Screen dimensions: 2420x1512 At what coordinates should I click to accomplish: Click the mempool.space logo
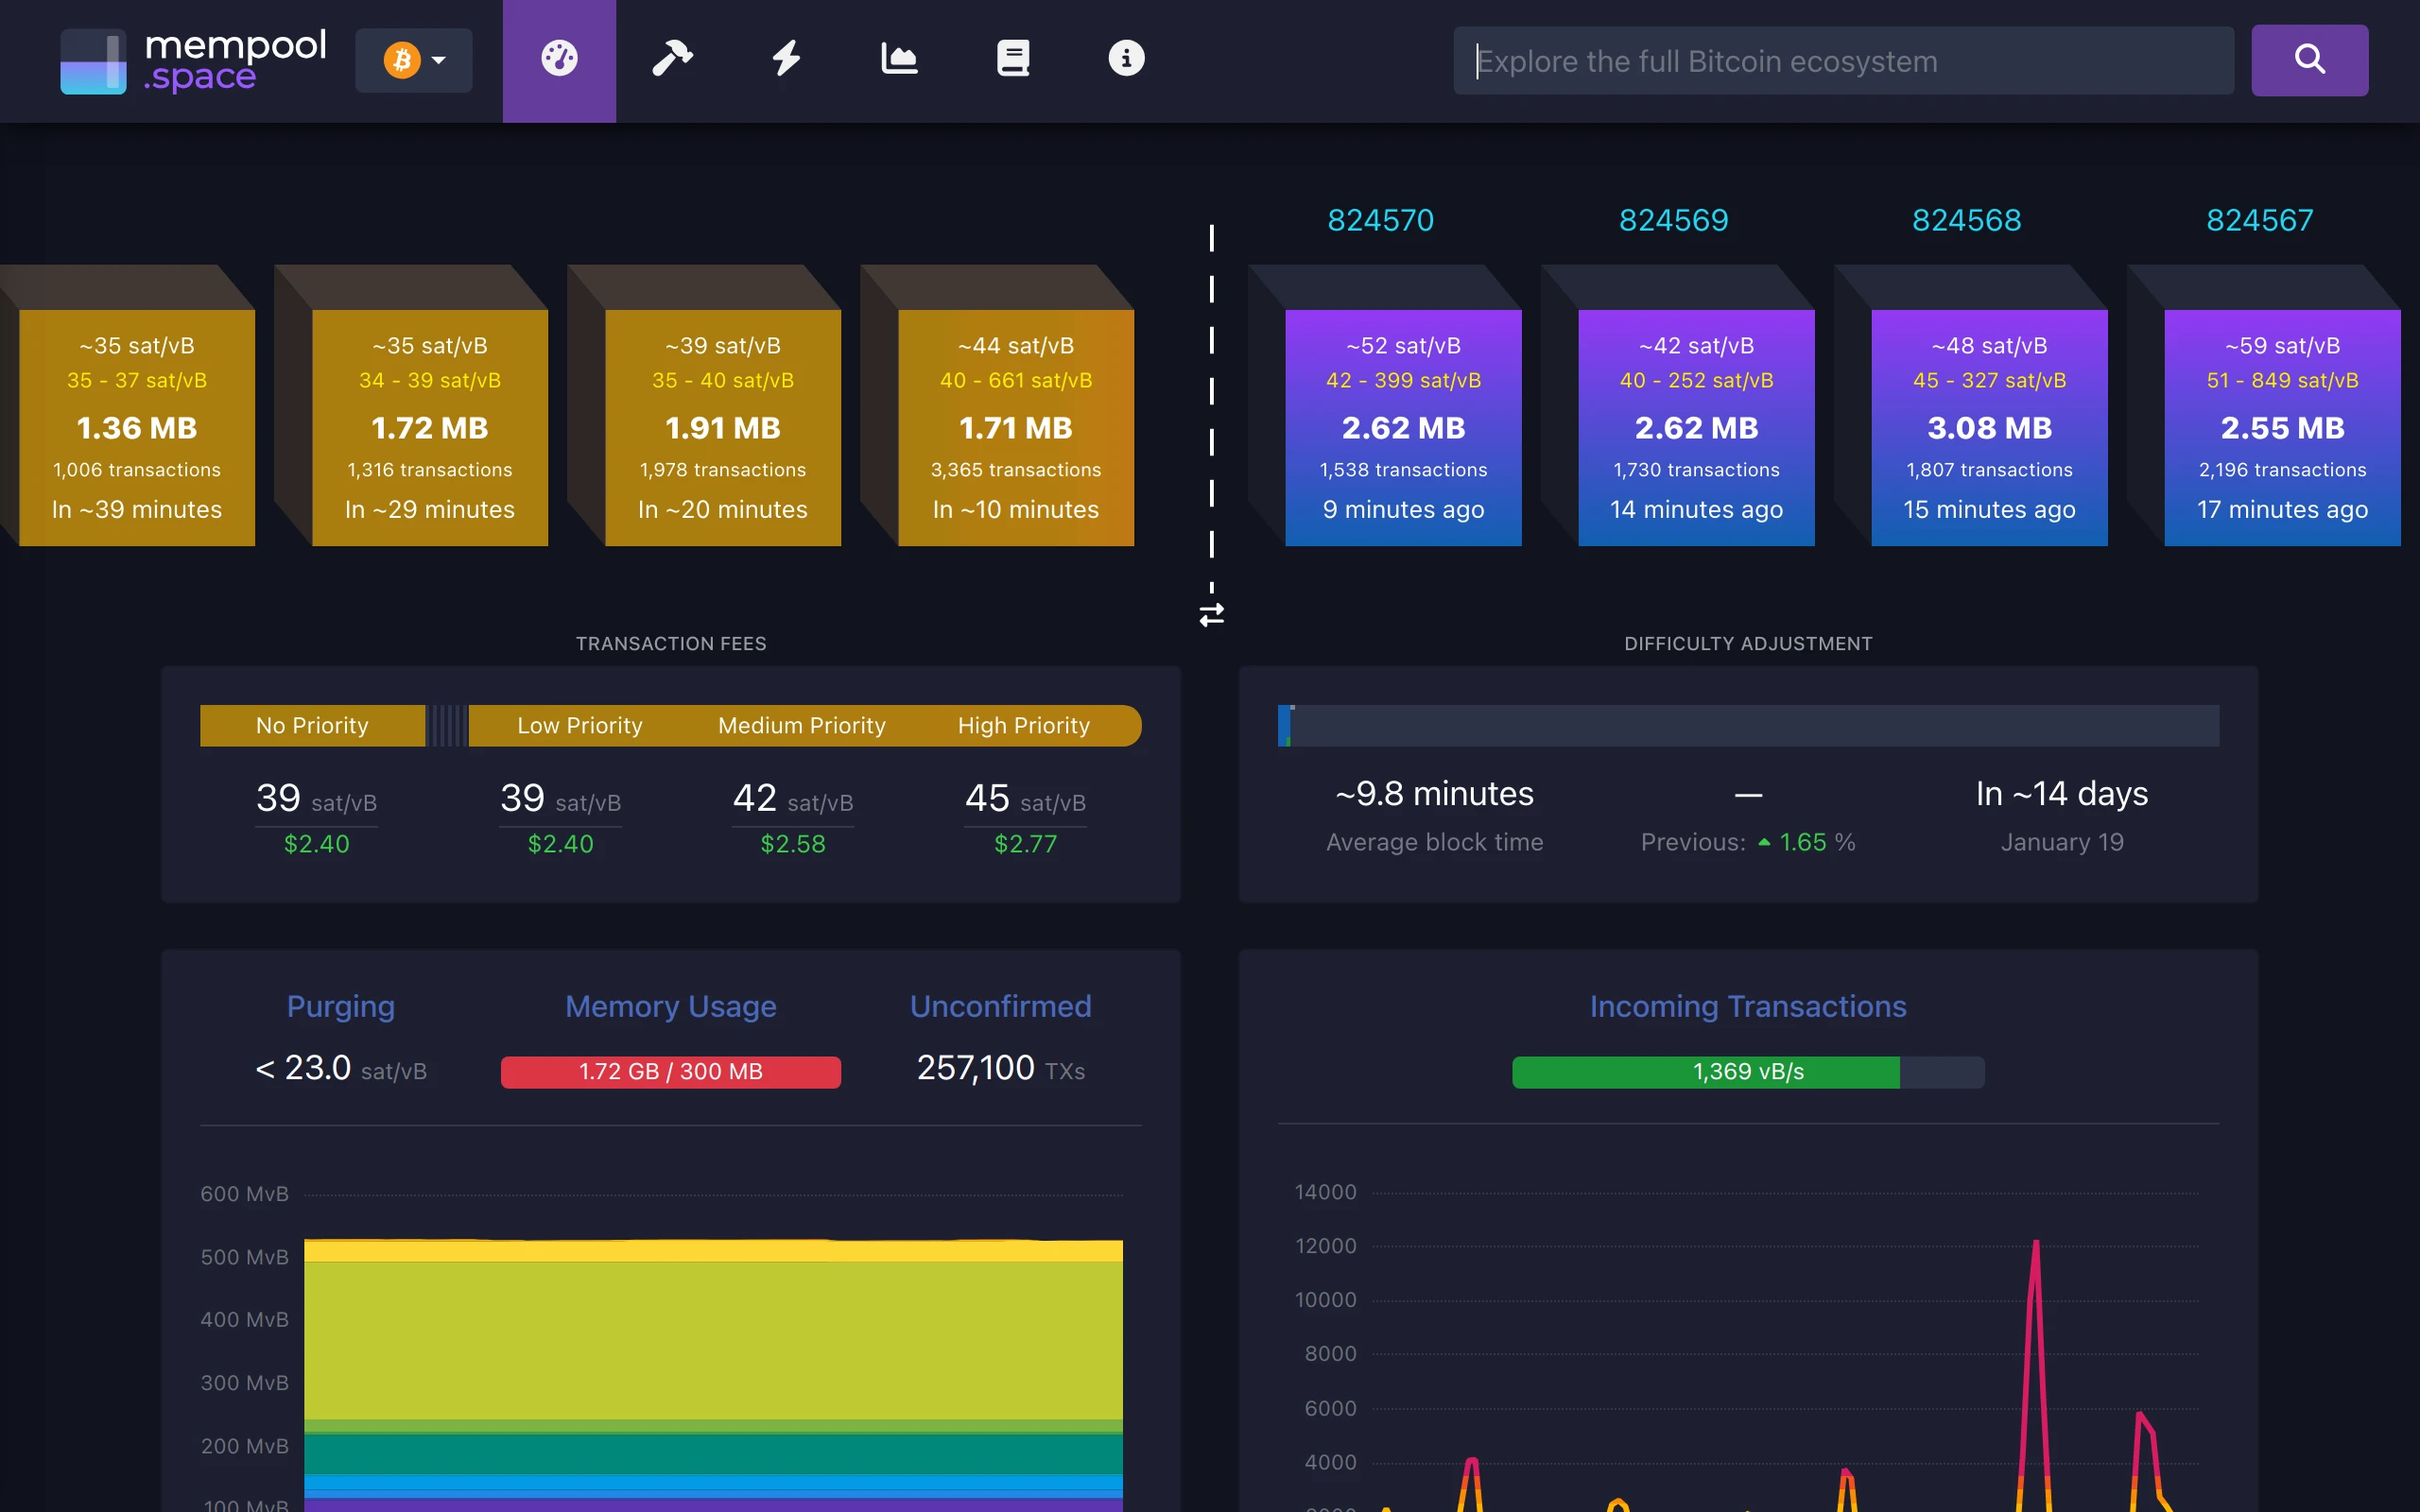(x=195, y=60)
